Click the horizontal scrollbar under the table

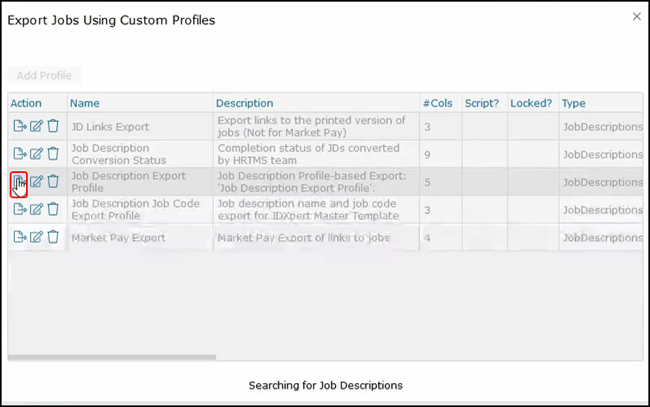pyautogui.click(x=112, y=356)
